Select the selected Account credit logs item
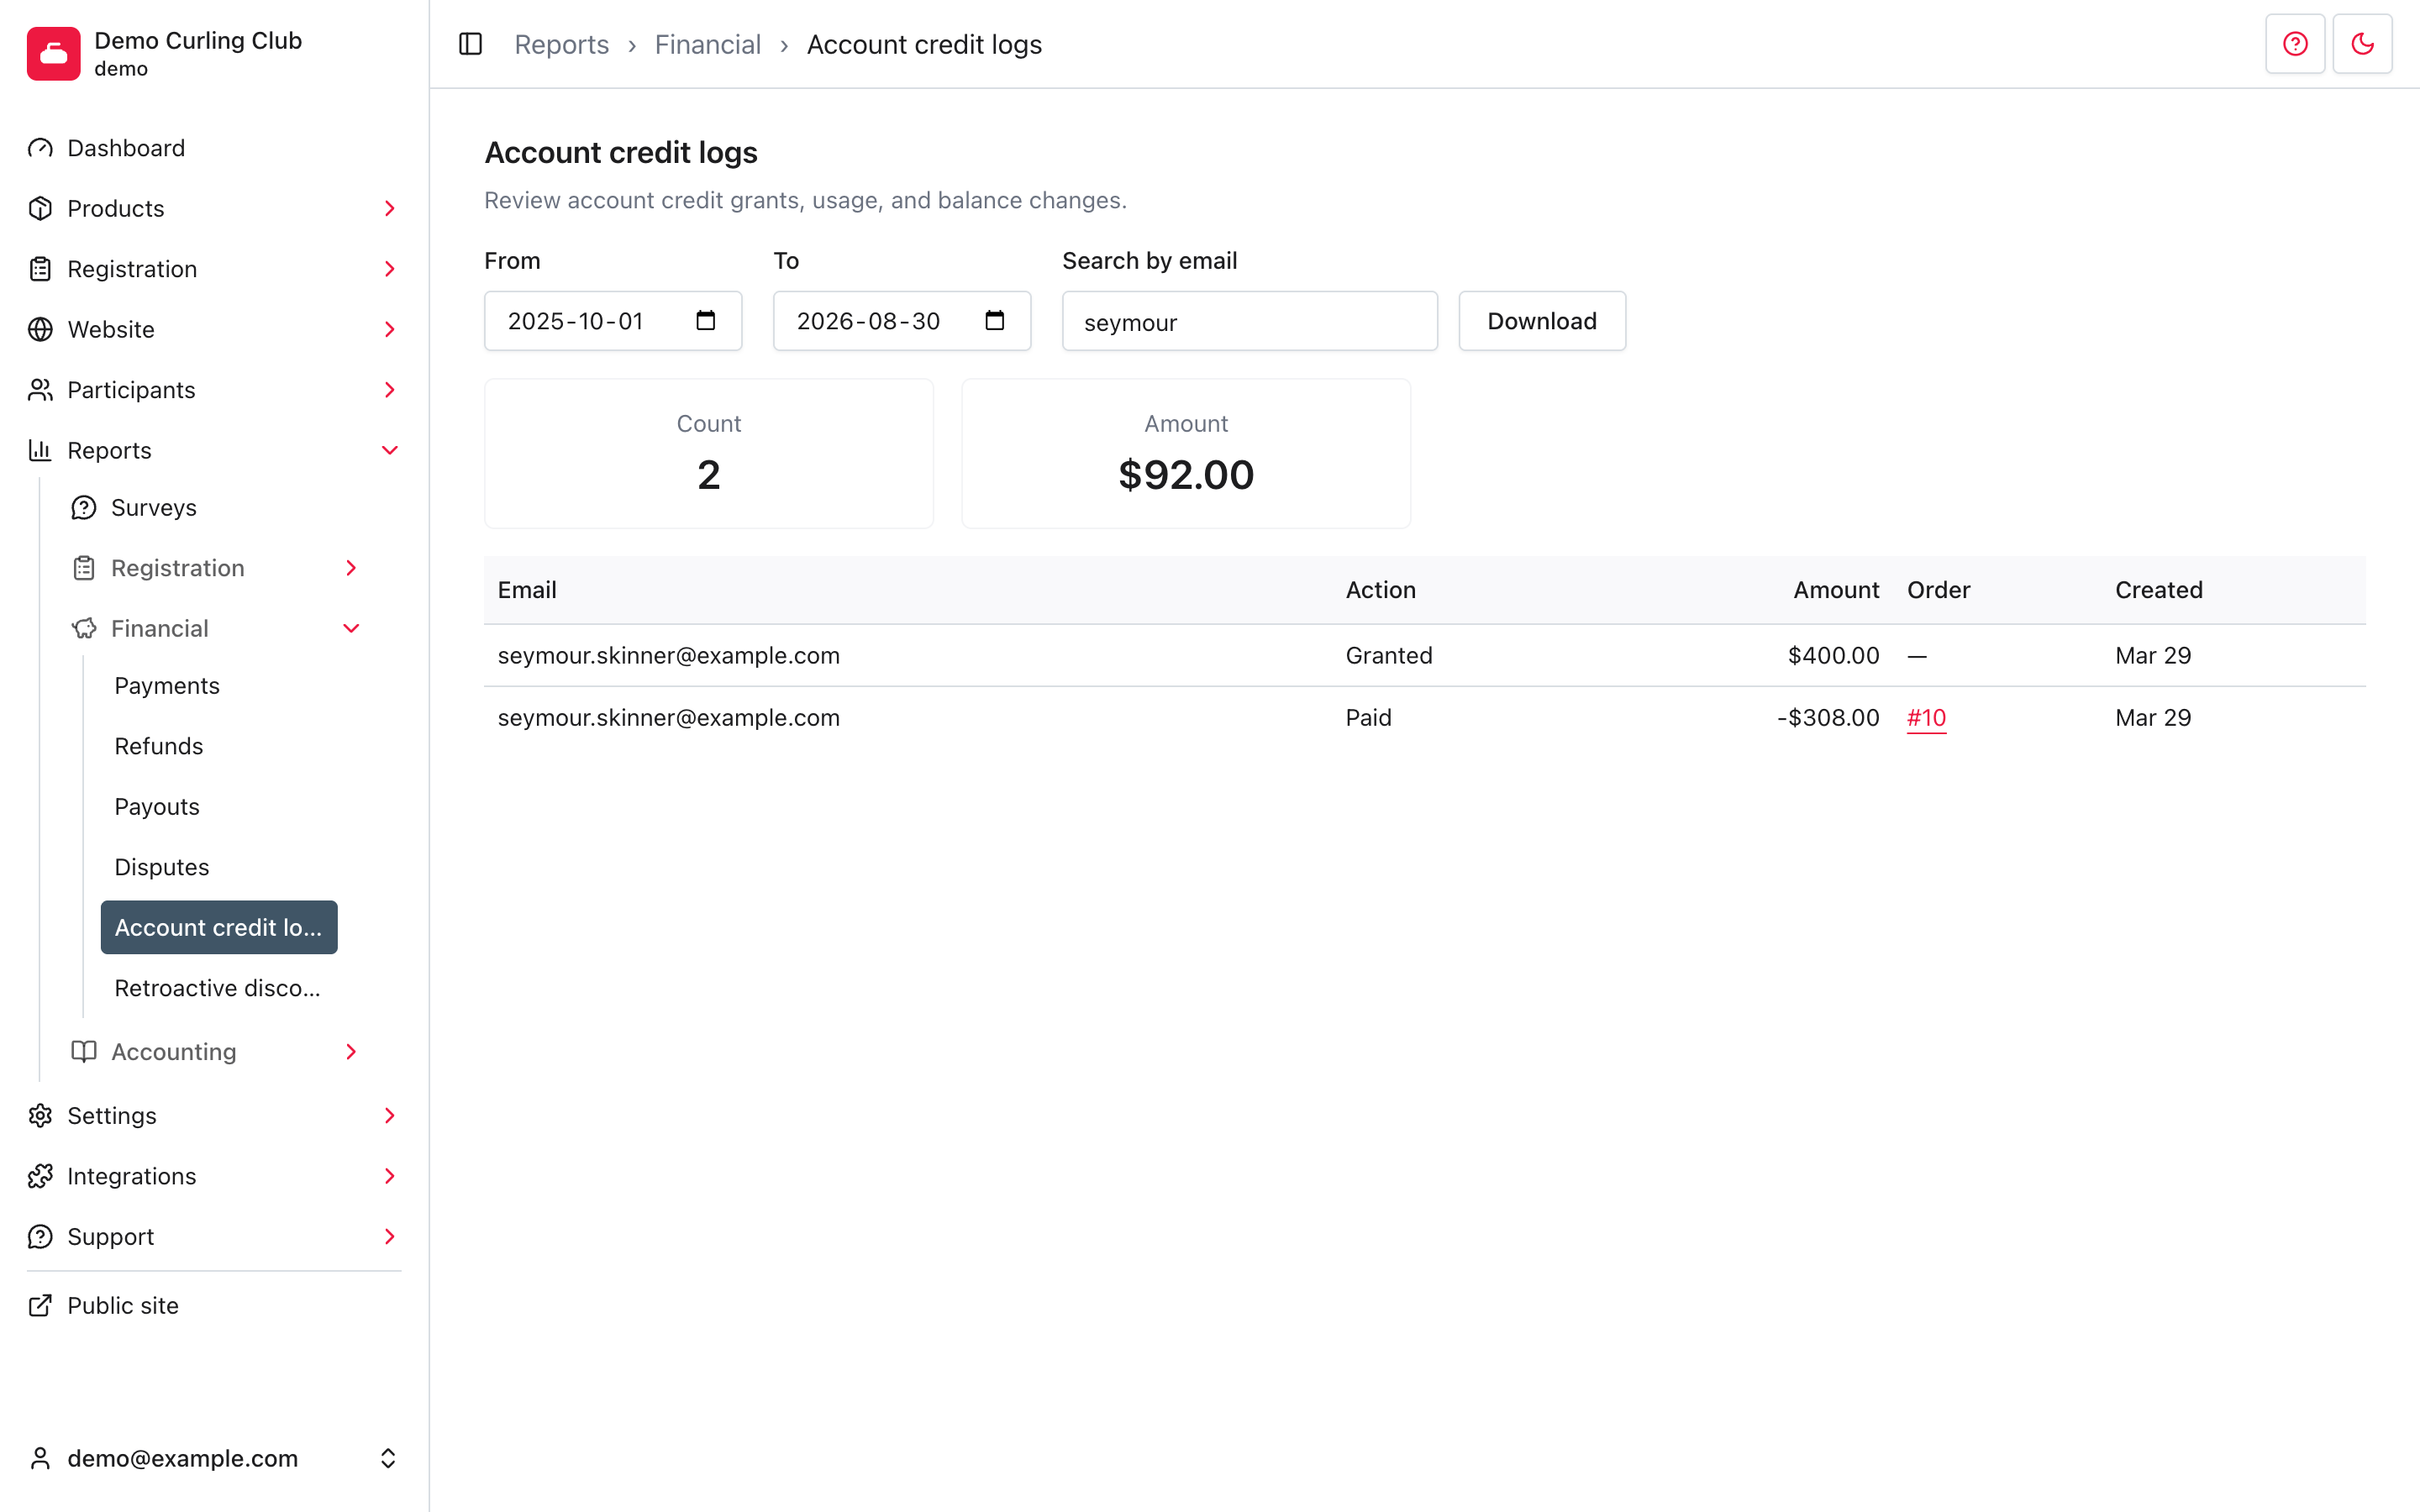Screen dimensions: 2420x1512 point(219,927)
